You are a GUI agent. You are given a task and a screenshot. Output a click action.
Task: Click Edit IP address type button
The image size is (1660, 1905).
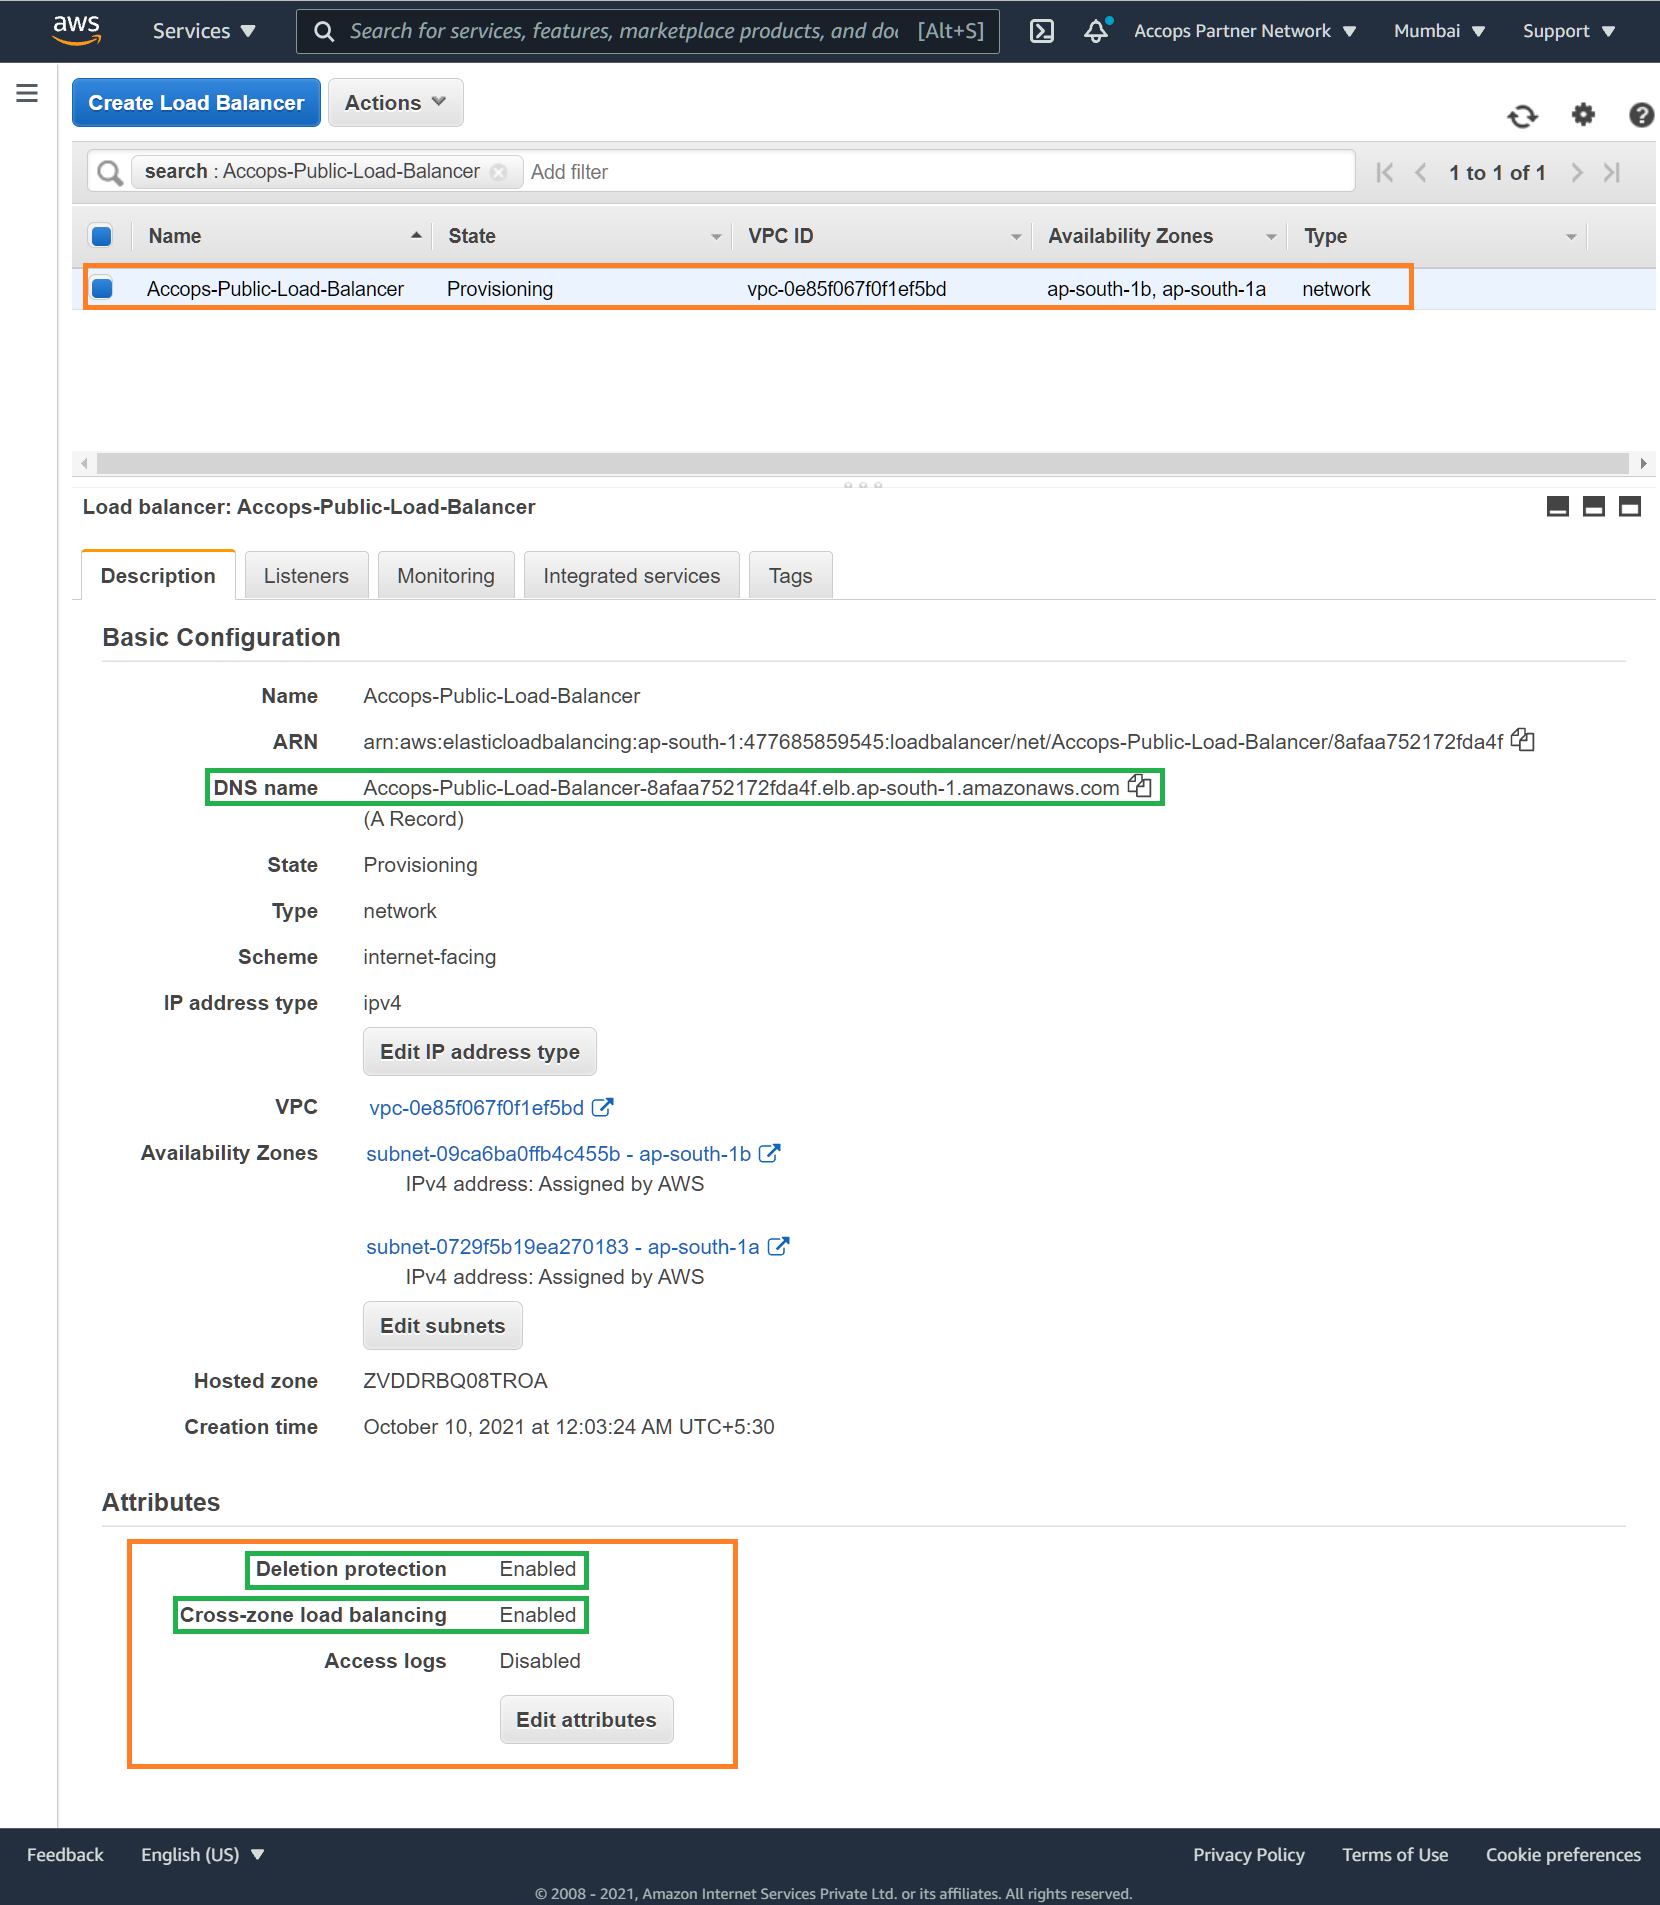[x=480, y=1052]
